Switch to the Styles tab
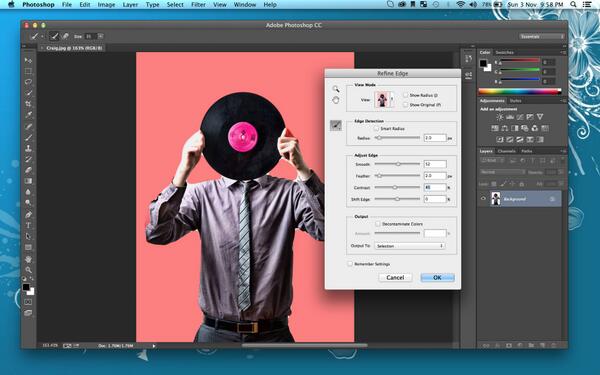600x375 pixels. pyautogui.click(x=515, y=101)
